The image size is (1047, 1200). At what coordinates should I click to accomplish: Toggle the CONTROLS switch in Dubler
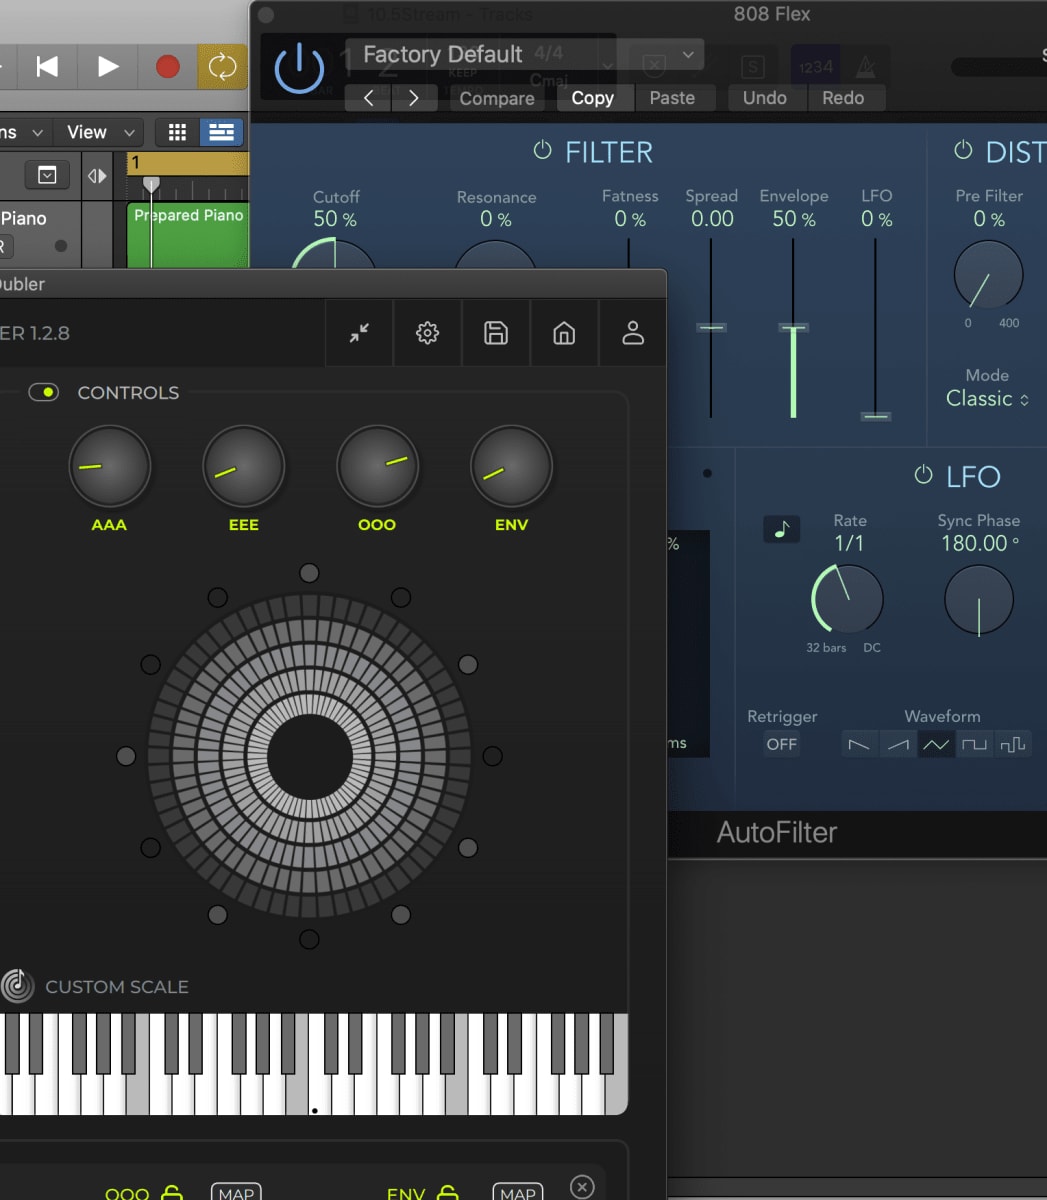43,392
